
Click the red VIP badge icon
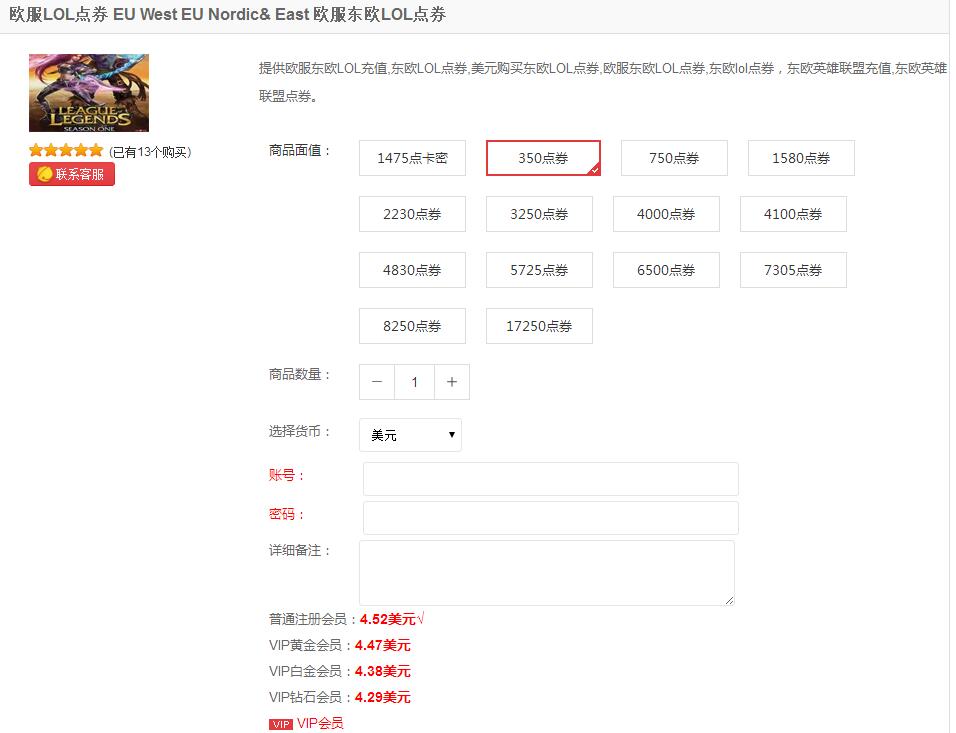(x=280, y=724)
